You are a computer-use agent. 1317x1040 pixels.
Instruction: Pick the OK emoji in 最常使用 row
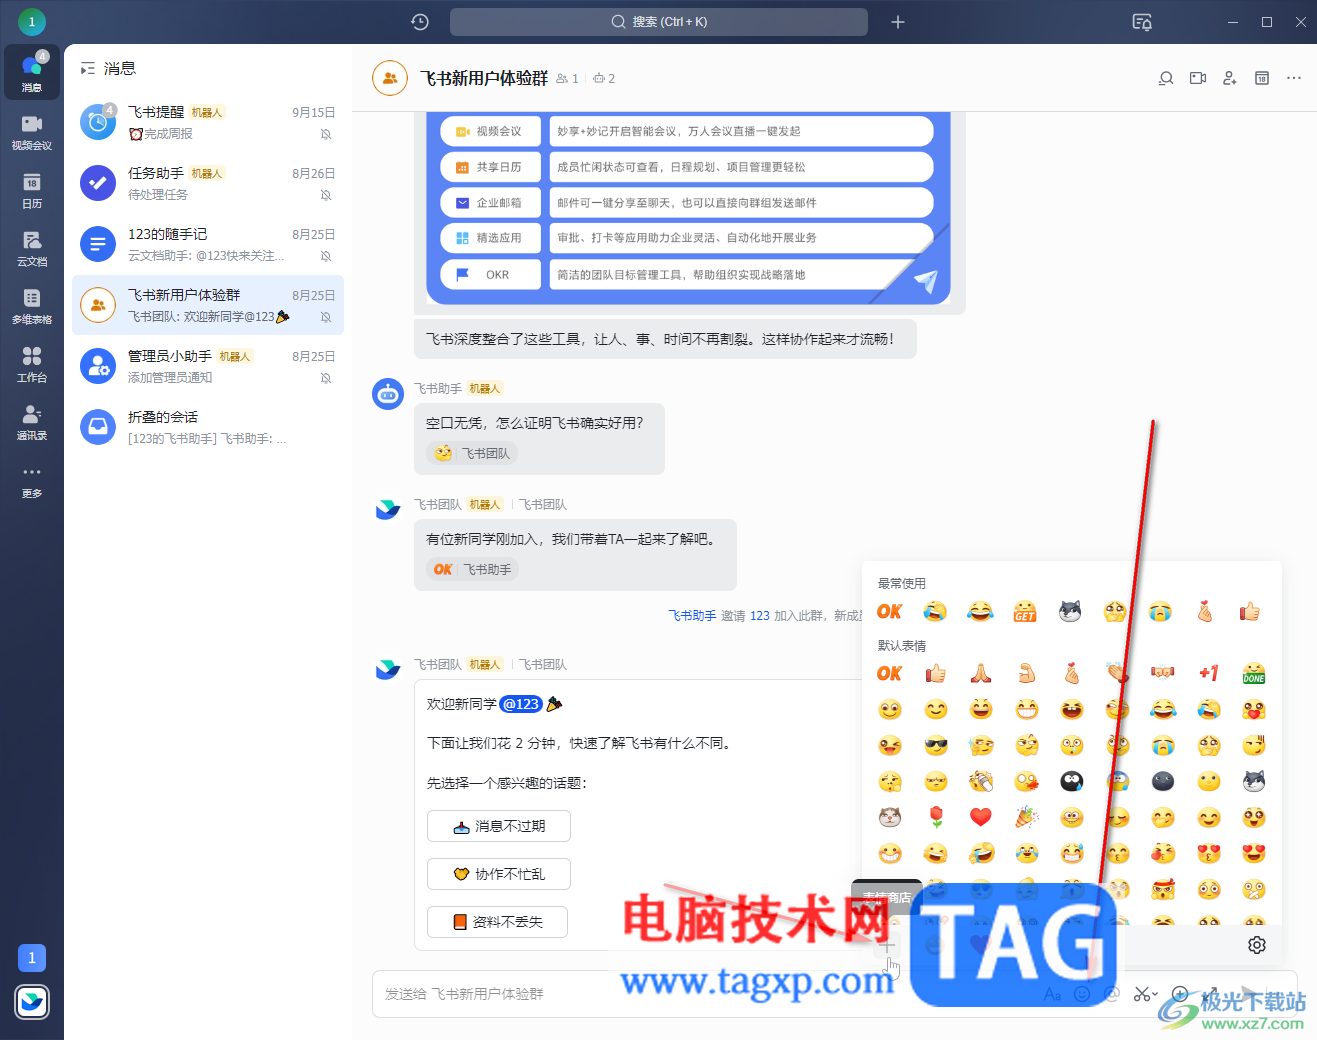(890, 612)
